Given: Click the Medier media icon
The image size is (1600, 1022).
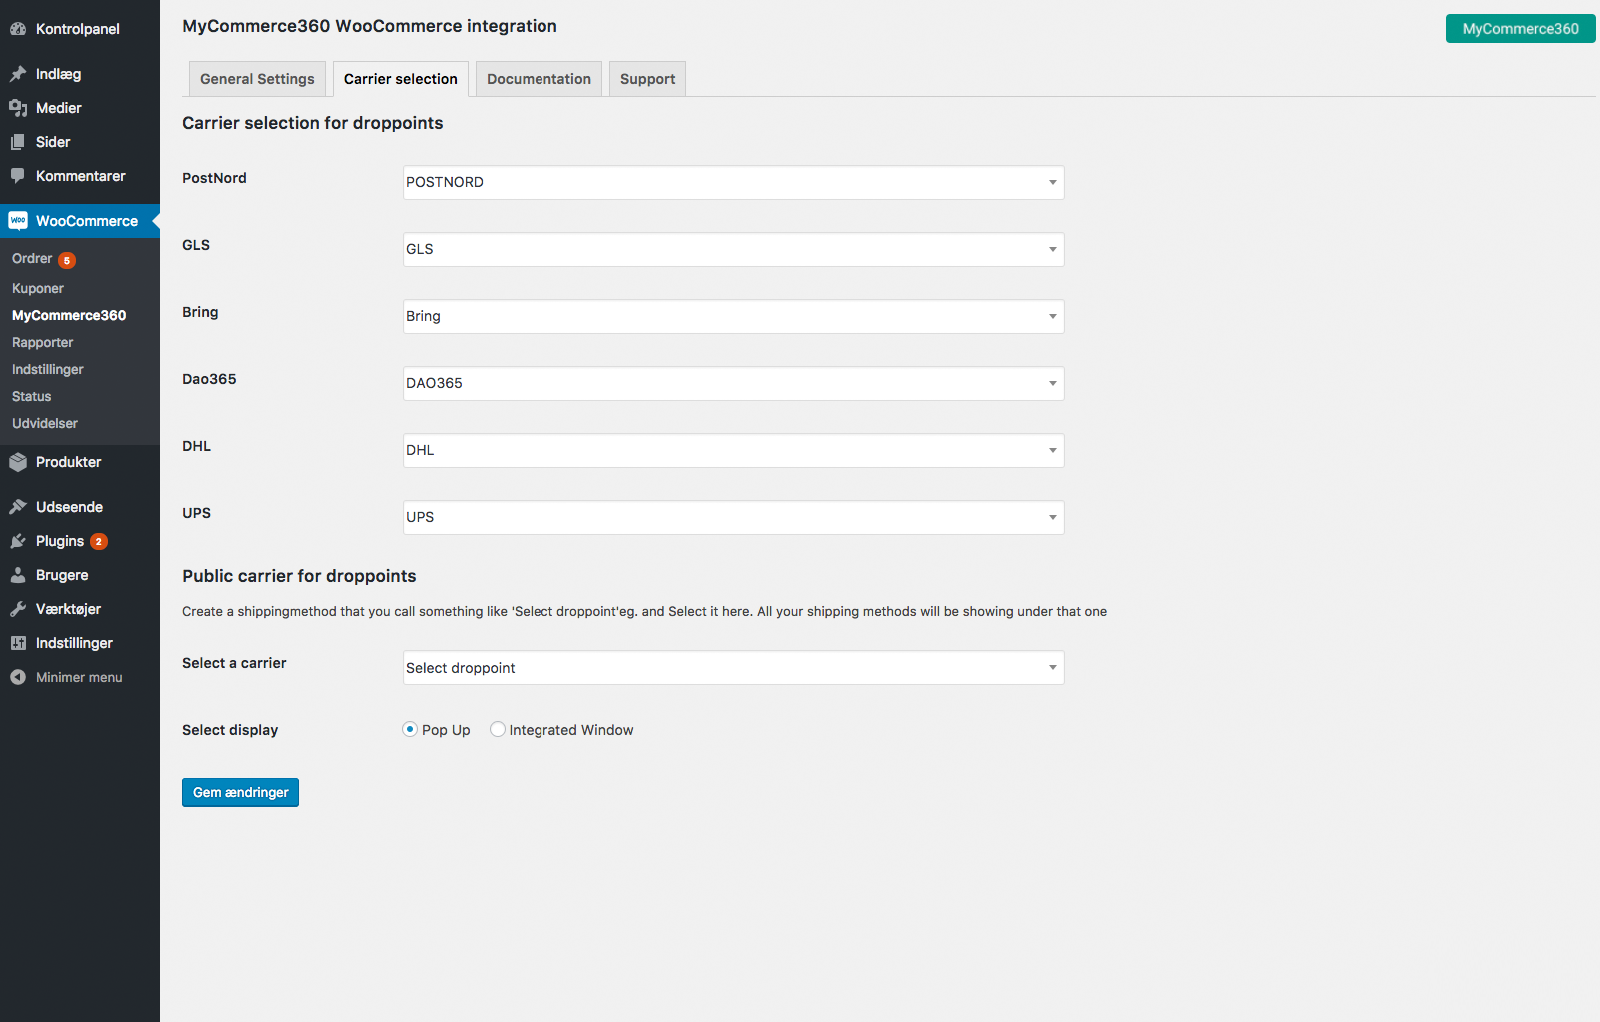Looking at the screenshot, I should [x=18, y=108].
